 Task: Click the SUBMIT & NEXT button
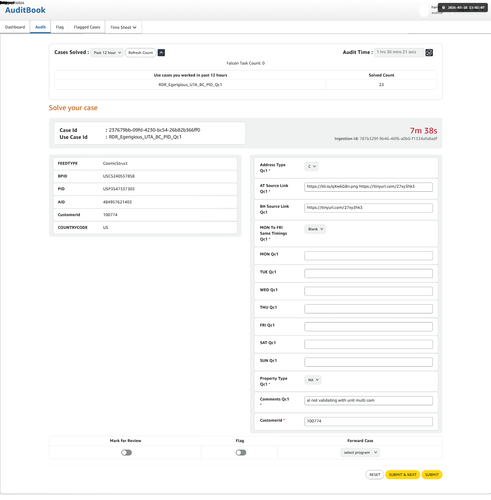pos(402,475)
